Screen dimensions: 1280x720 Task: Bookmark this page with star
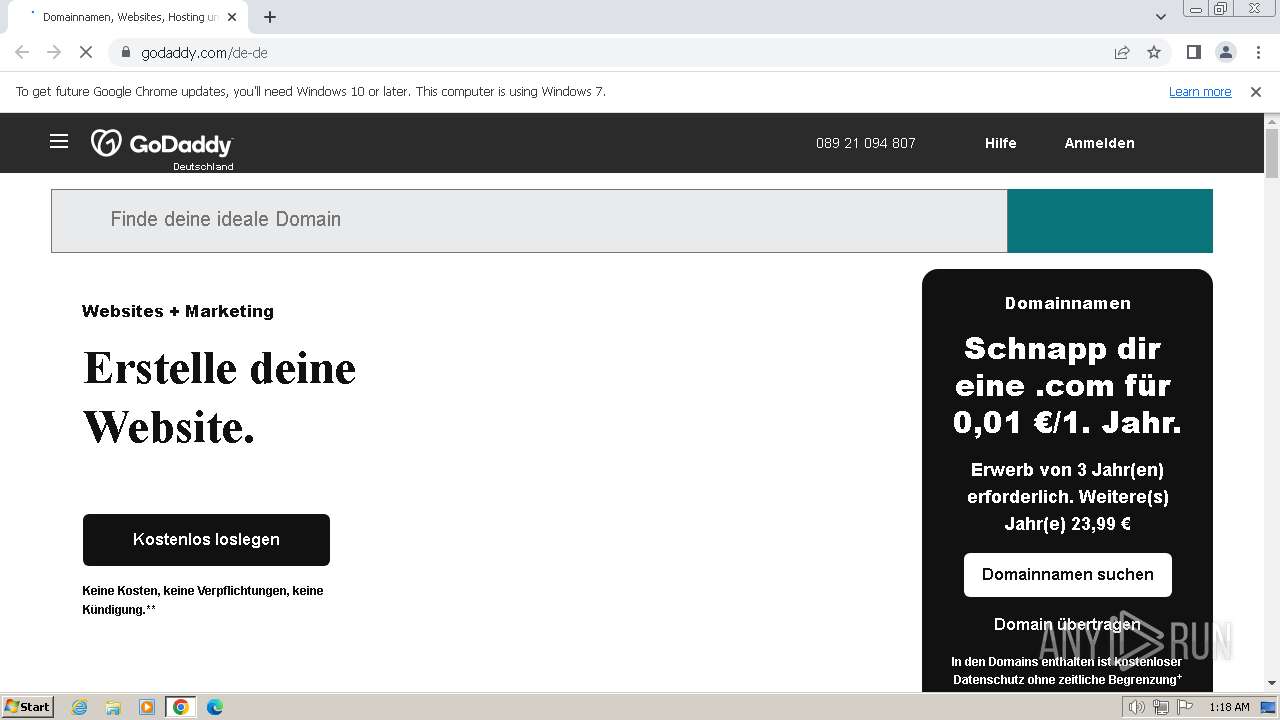pos(1154,52)
